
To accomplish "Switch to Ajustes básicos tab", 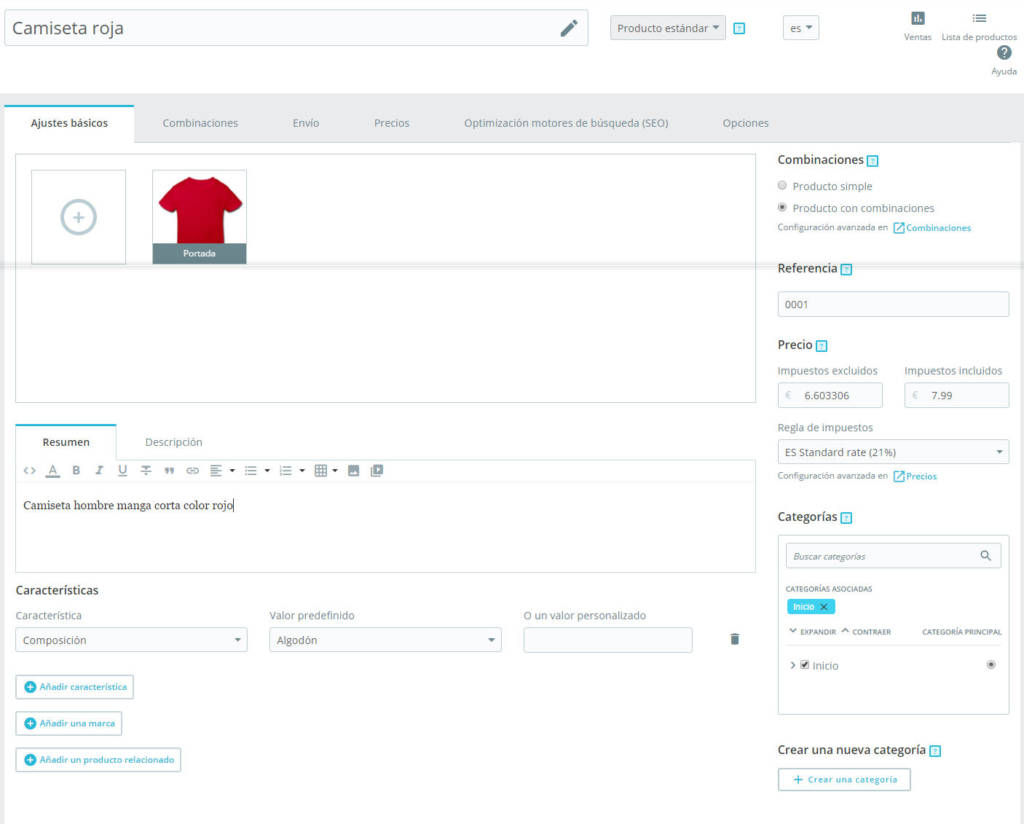I will tap(69, 123).
